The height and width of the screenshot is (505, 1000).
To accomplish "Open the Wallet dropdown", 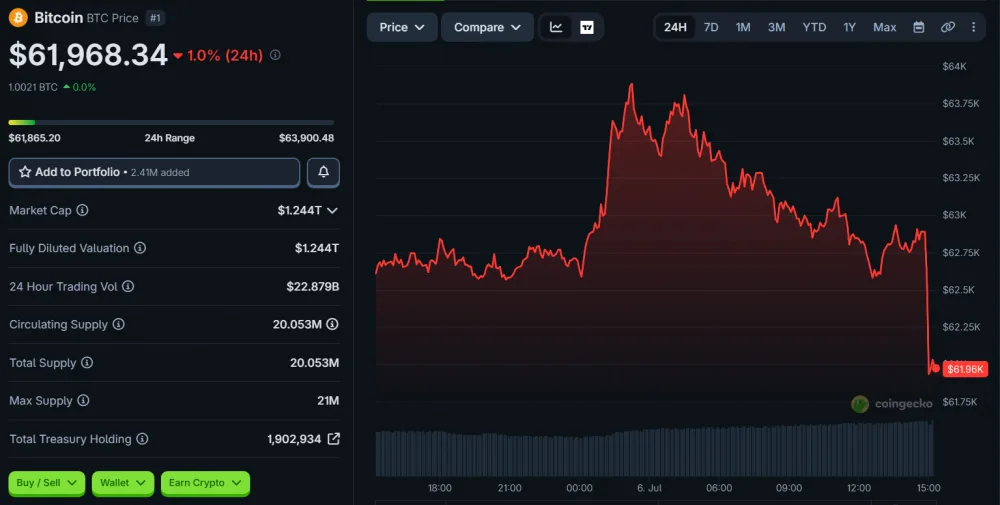I will coord(123,483).
